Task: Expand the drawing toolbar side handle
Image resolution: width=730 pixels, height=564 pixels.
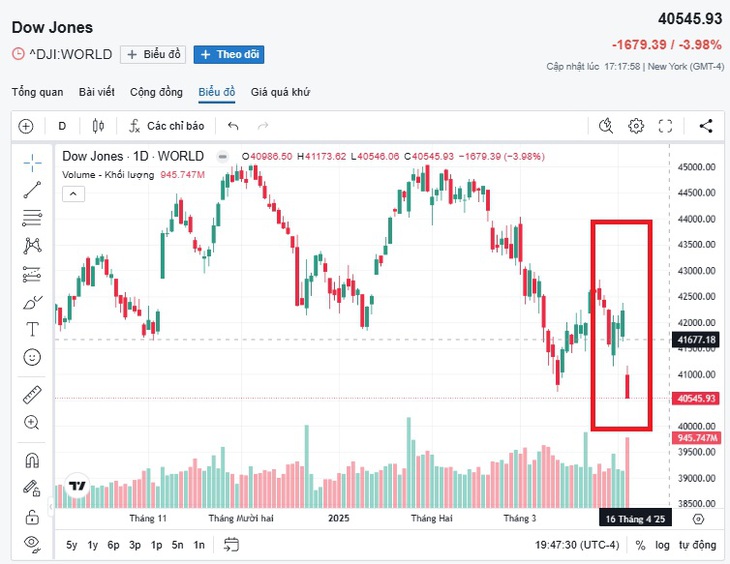Action: point(51,505)
